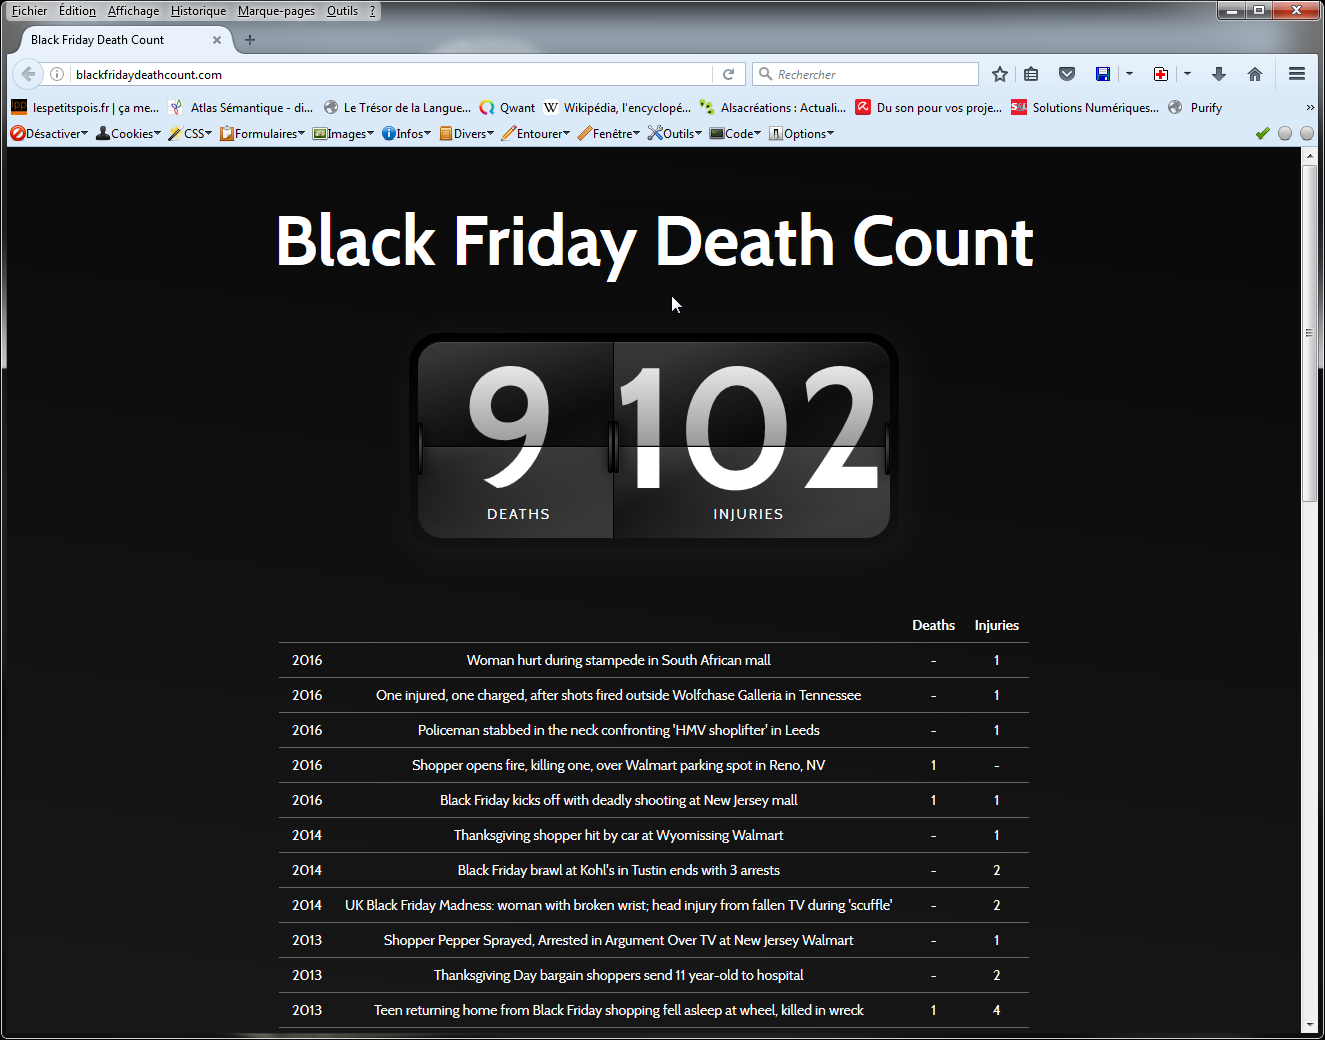Expand the Fenêtre toolbar dropdown
The image size is (1325, 1040).
pyautogui.click(x=609, y=133)
